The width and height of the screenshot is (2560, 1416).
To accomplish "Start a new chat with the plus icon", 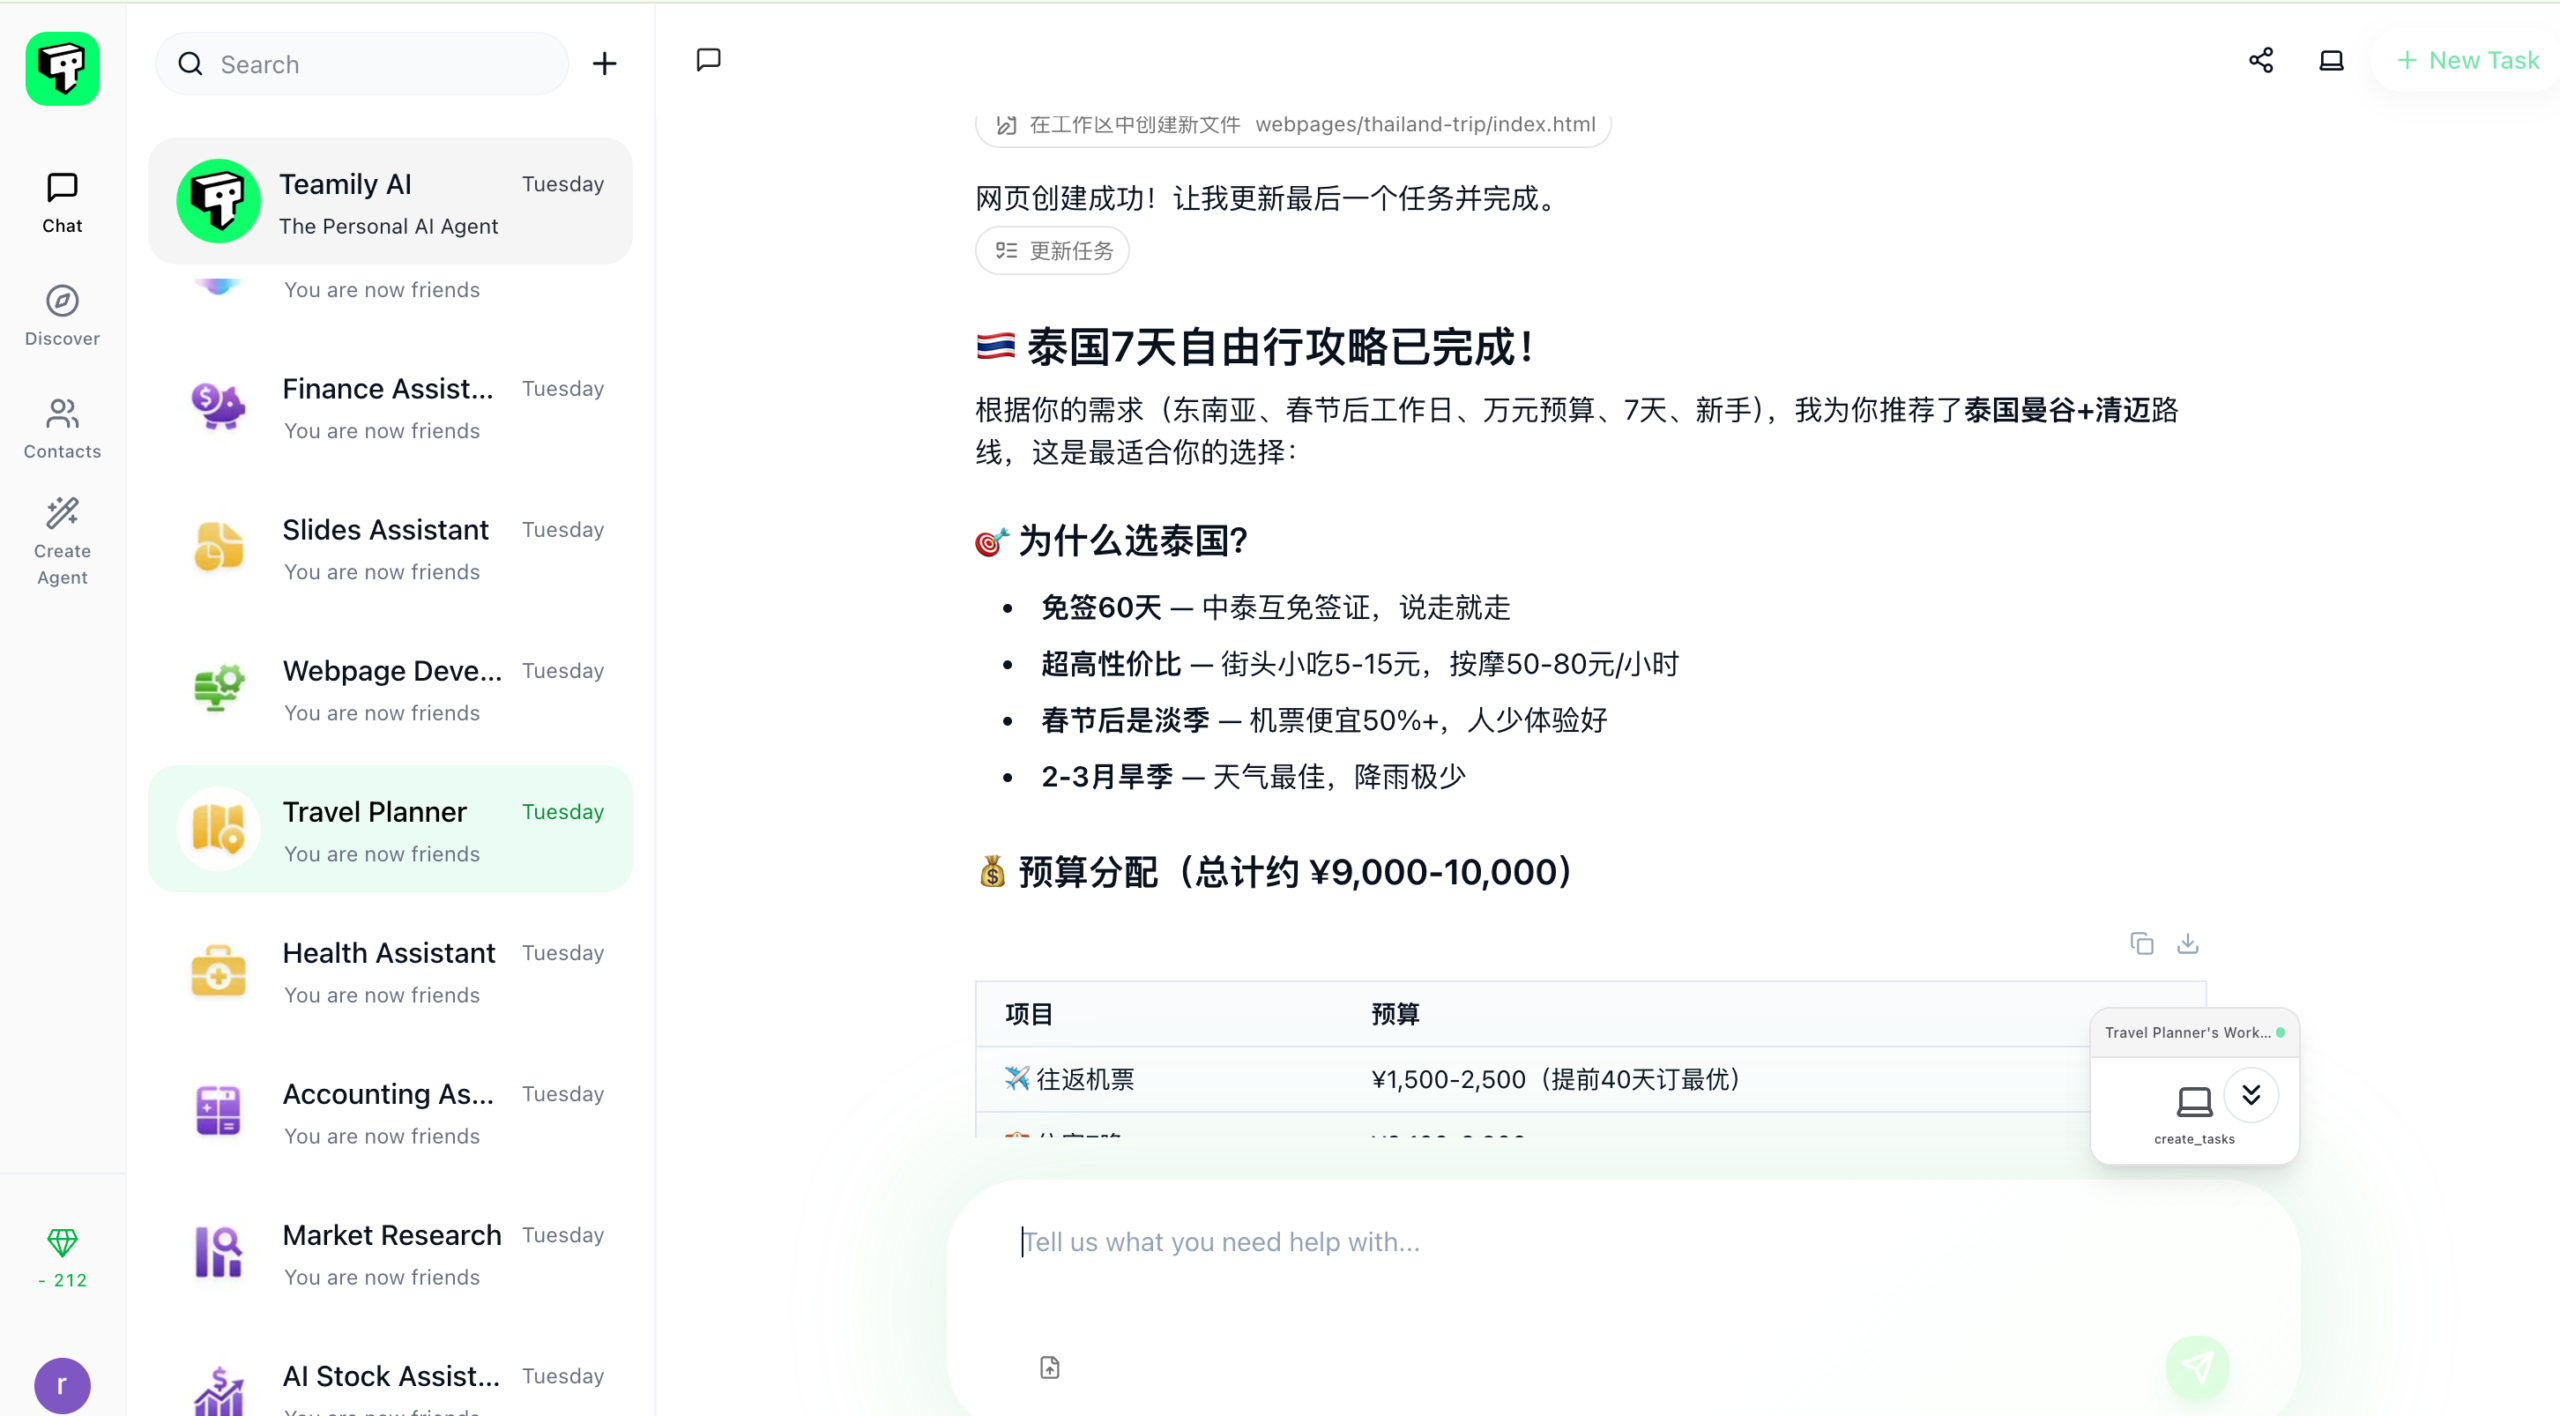I will (604, 63).
